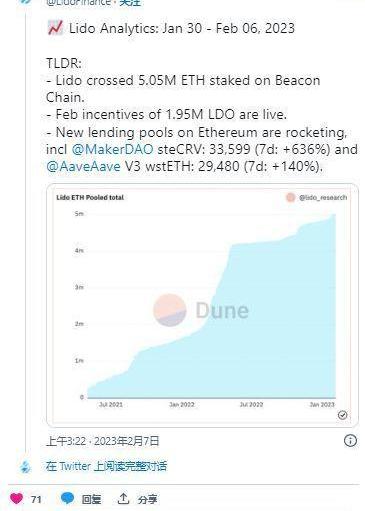
Task: Click the Jan 2023 axis label
Action: (x=322, y=404)
